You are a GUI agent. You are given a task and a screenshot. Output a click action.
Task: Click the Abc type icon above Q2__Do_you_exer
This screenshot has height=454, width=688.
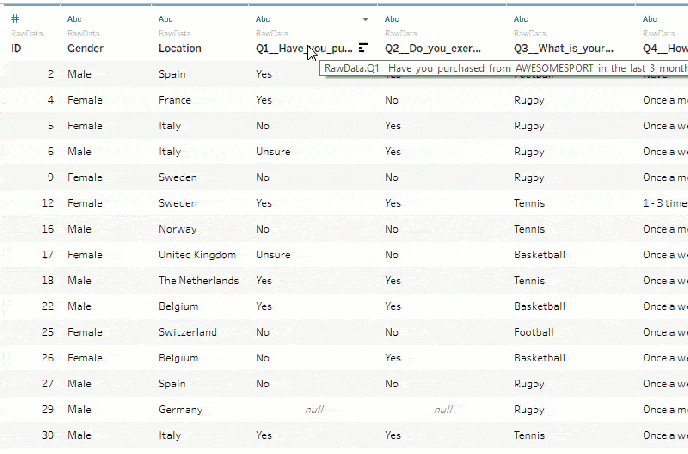point(392,19)
